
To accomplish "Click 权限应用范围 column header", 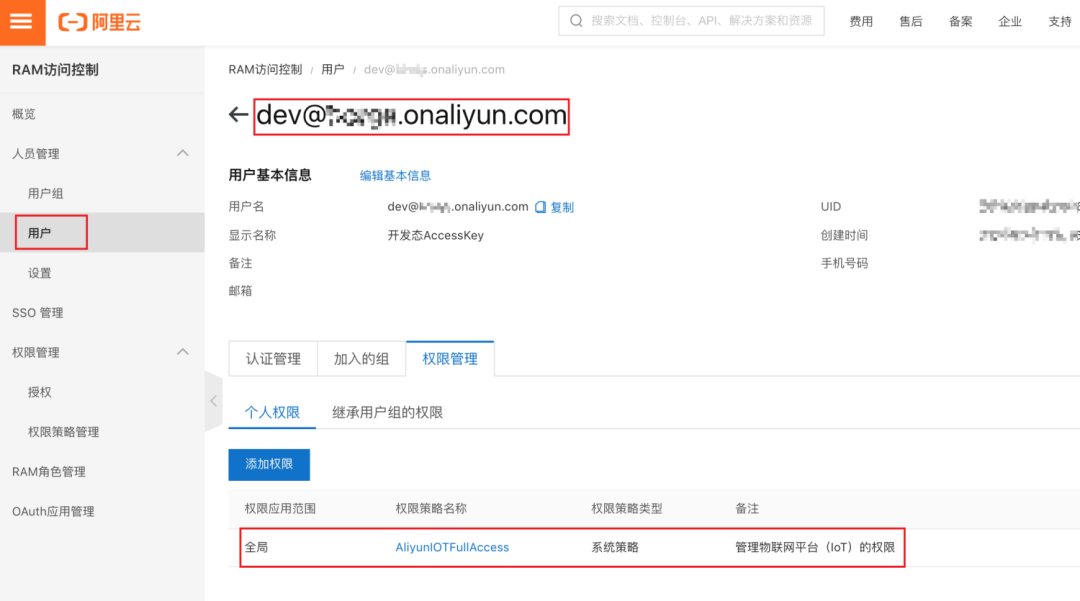I will tap(280, 509).
